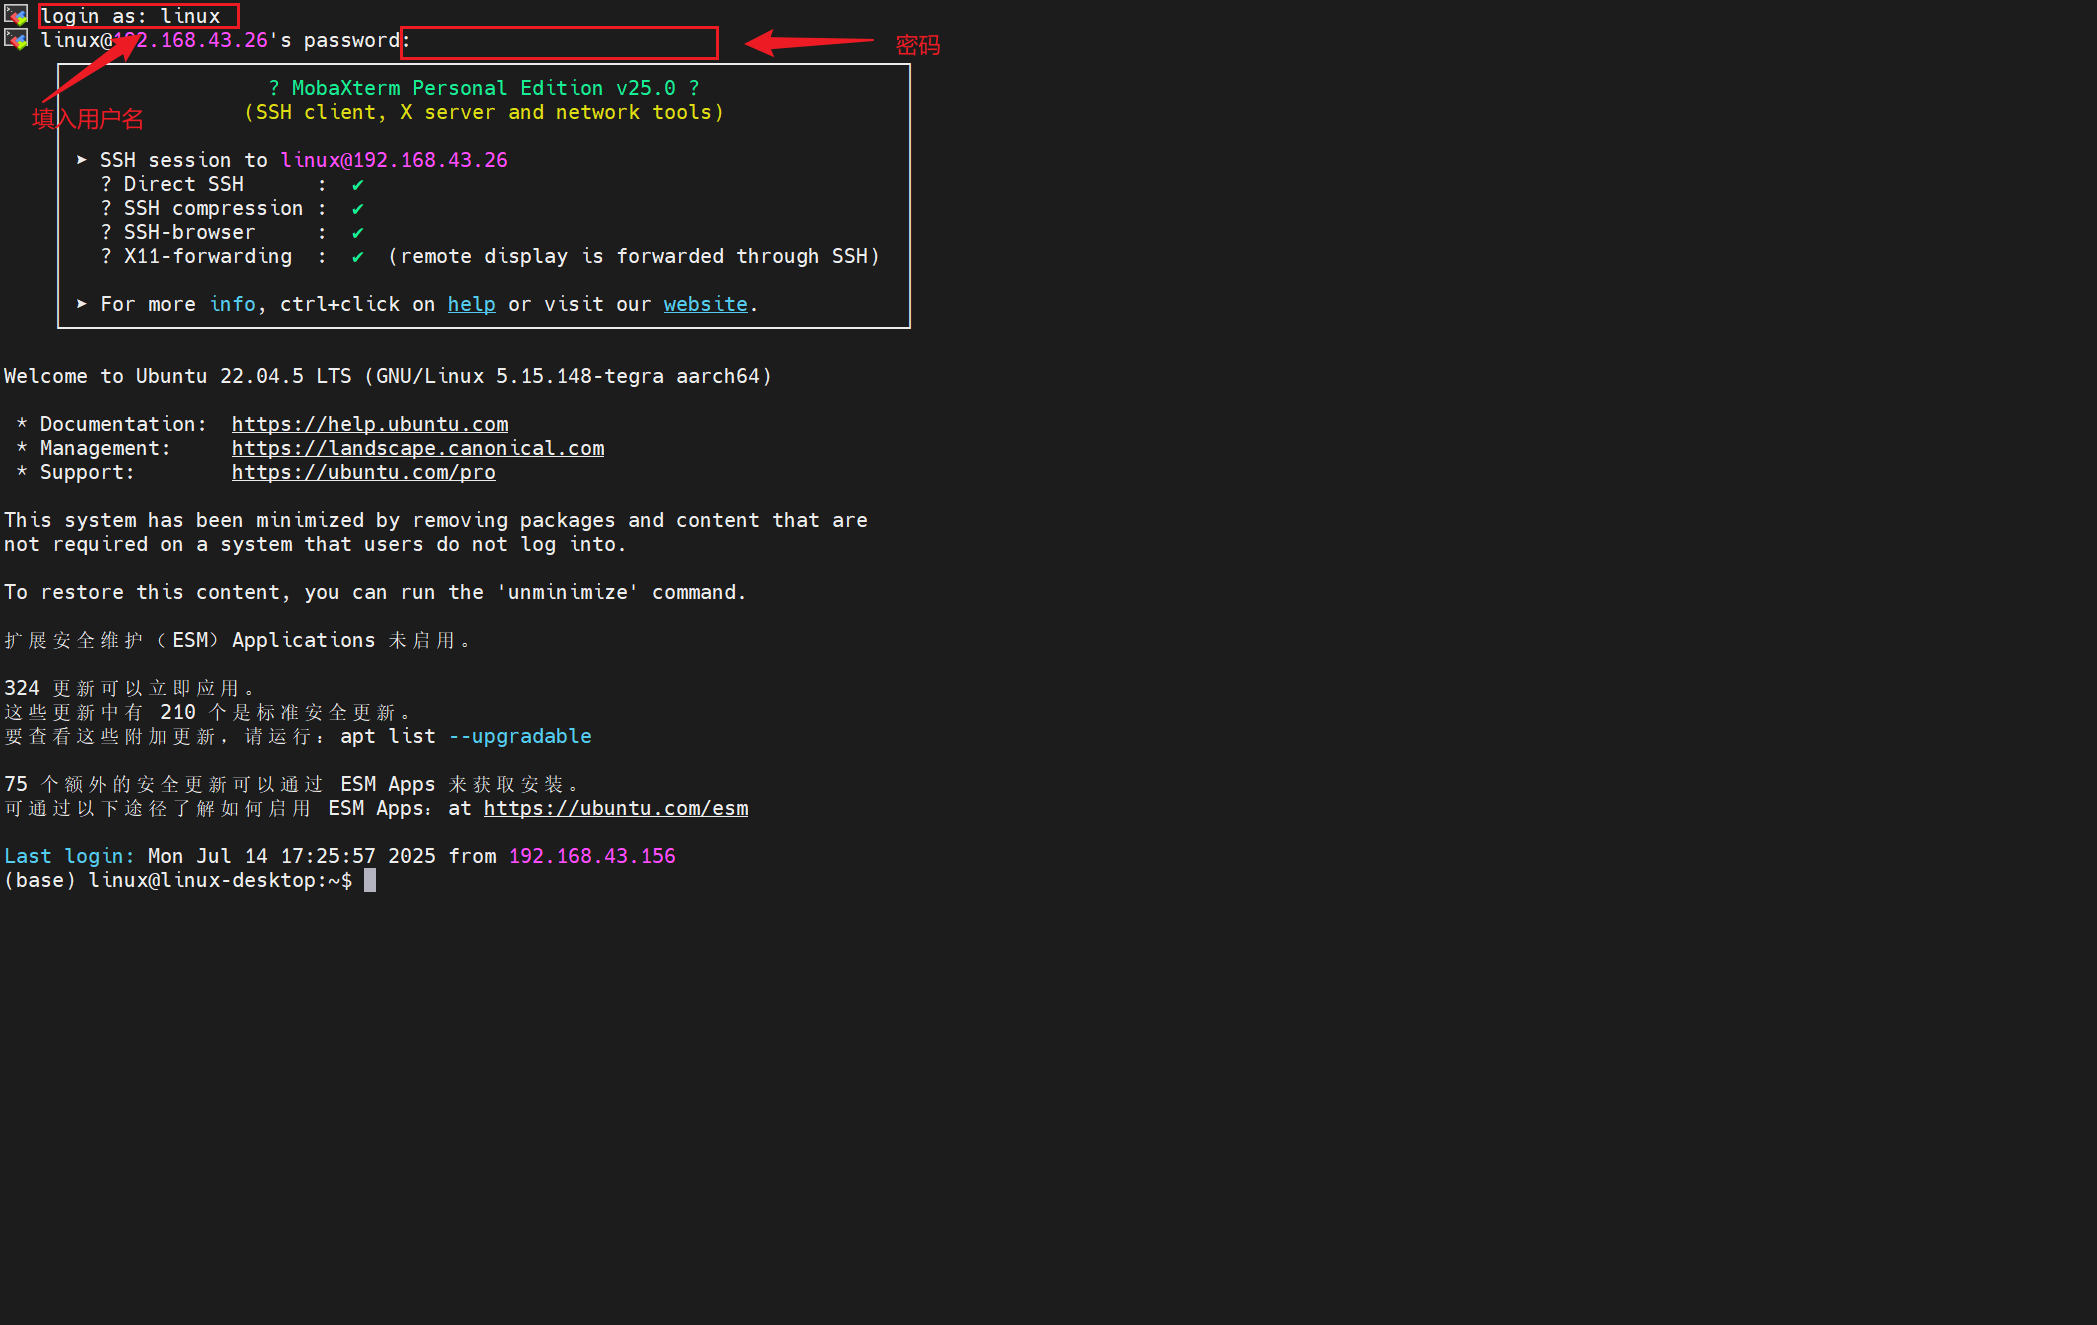Click checkmark beside X11-forwarding

tap(357, 257)
